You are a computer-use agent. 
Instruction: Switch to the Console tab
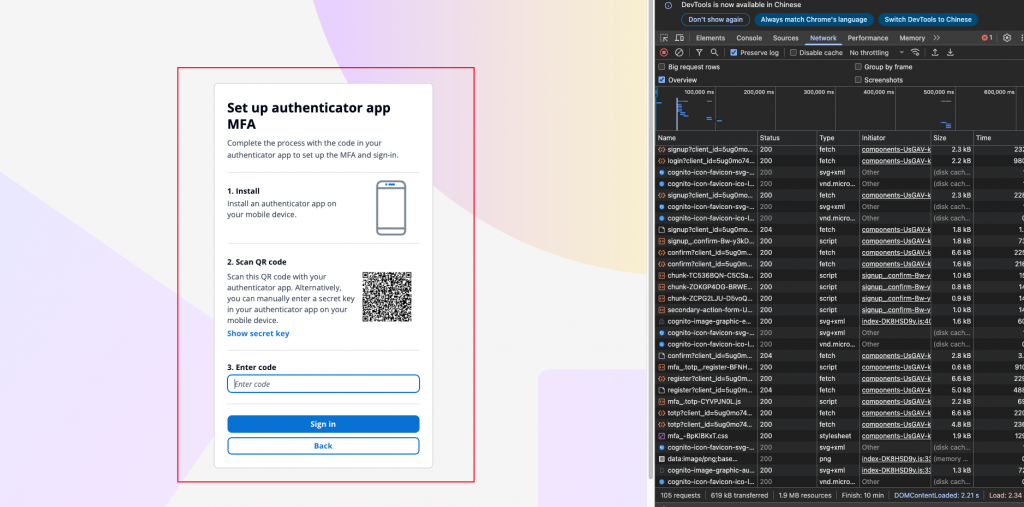[749, 38]
